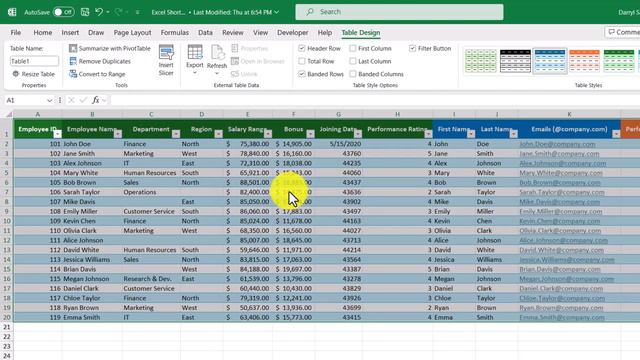Apply the dark green table style
Viewport: 640px width, 360px height.
(x=619, y=61)
